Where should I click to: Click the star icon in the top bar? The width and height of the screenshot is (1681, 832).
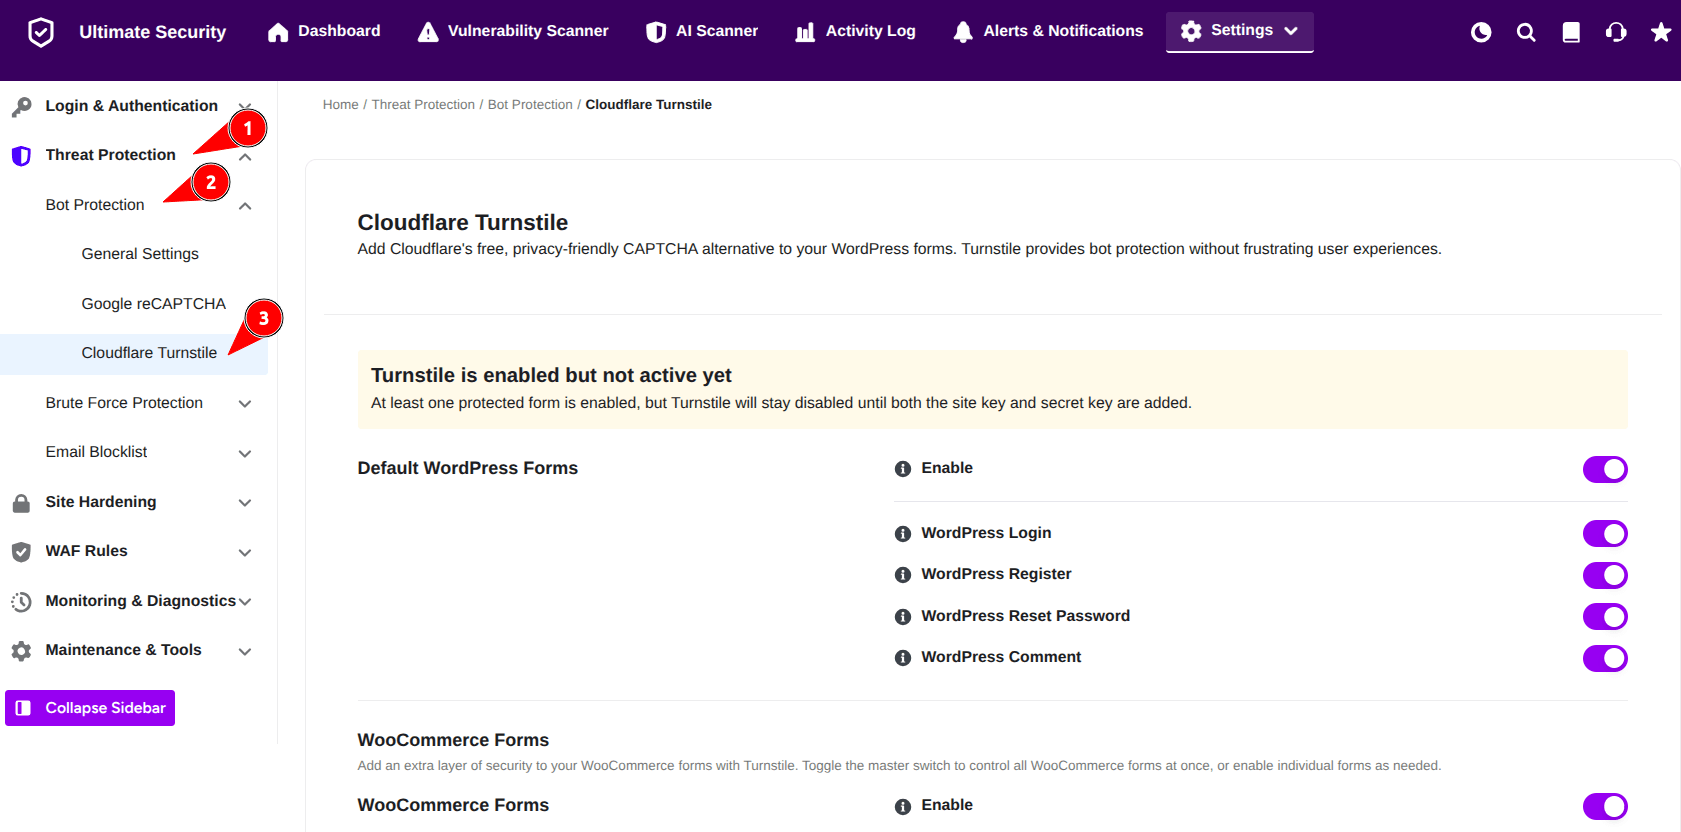pyautogui.click(x=1661, y=33)
